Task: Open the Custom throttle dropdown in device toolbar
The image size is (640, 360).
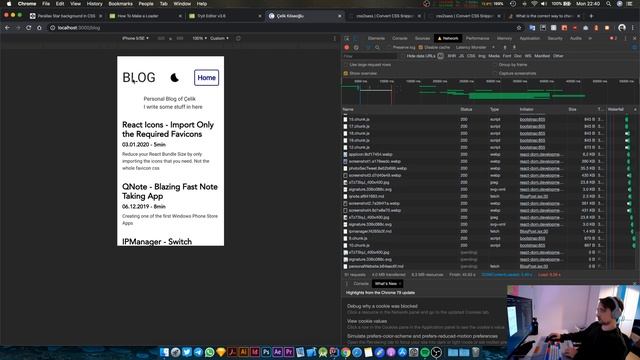Action: pos(219,38)
